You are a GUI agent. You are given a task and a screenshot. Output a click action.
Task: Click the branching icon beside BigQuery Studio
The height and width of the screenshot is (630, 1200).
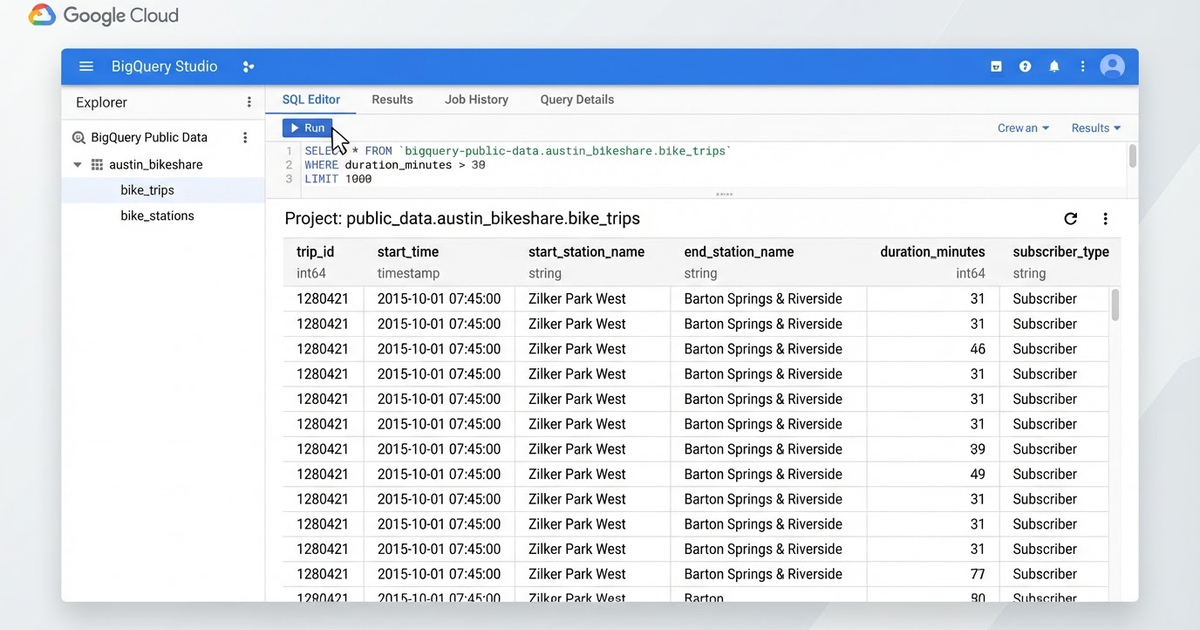point(248,67)
